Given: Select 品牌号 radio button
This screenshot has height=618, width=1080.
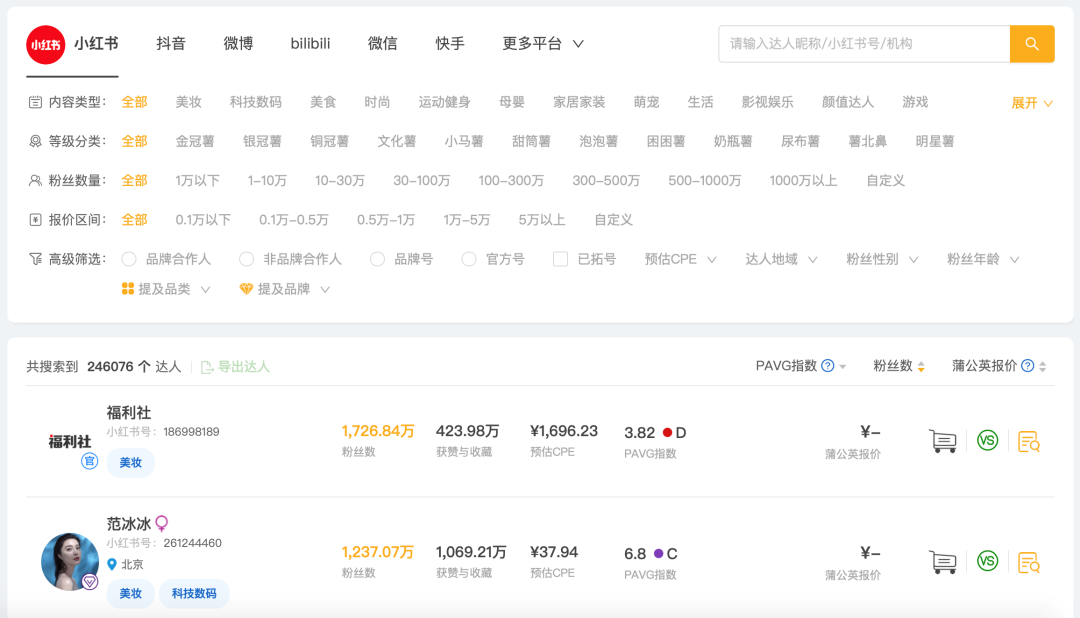Looking at the screenshot, I should pos(377,259).
